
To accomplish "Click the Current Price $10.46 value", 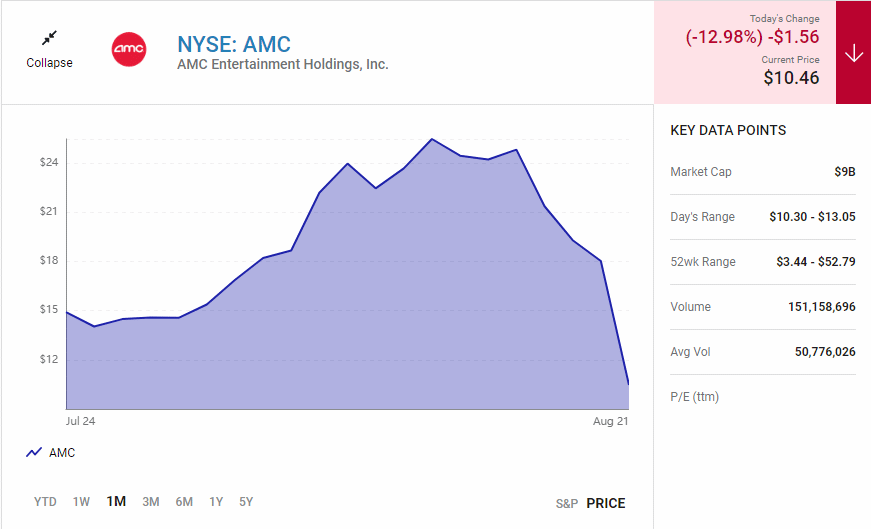I will pyautogui.click(x=791, y=77).
